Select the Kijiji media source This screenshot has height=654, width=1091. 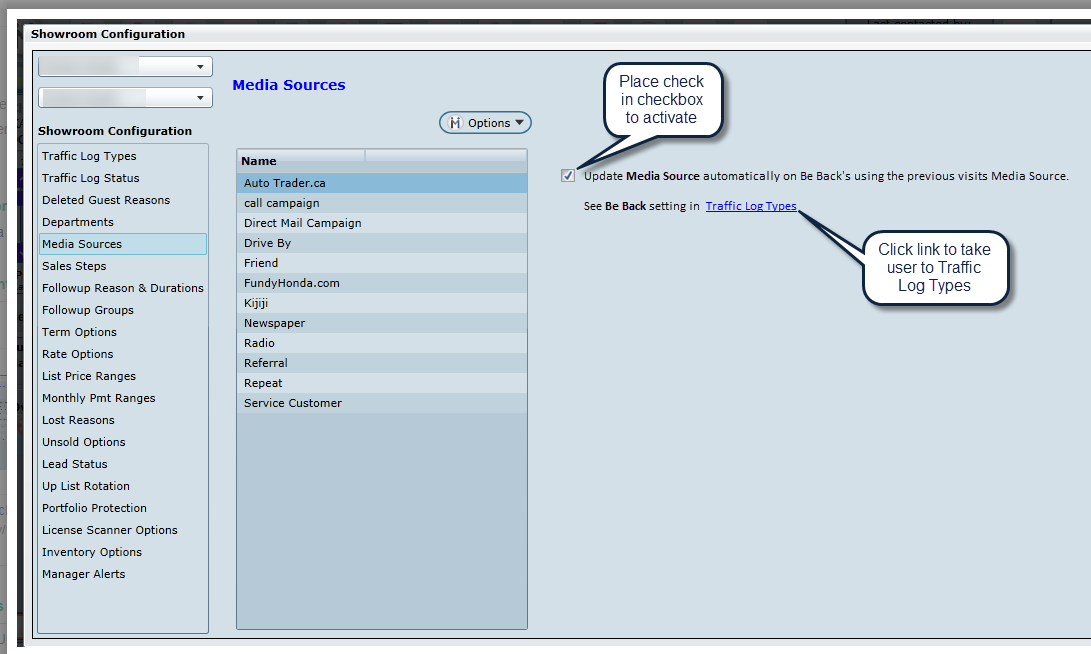click(256, 303)
